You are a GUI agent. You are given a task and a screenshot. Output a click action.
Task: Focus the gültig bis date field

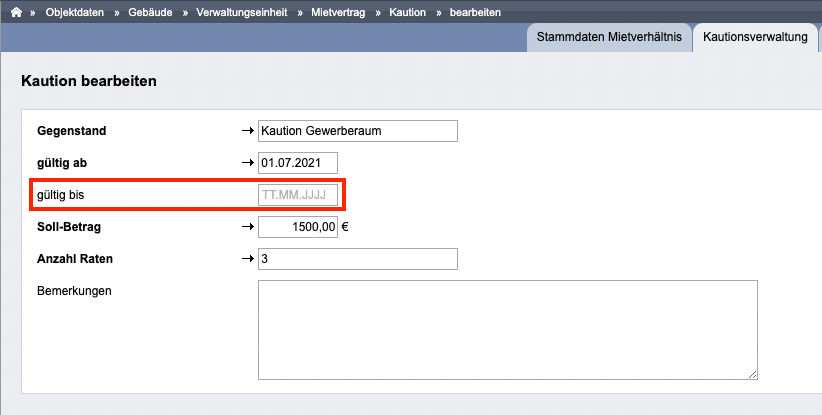click(298, 195)
